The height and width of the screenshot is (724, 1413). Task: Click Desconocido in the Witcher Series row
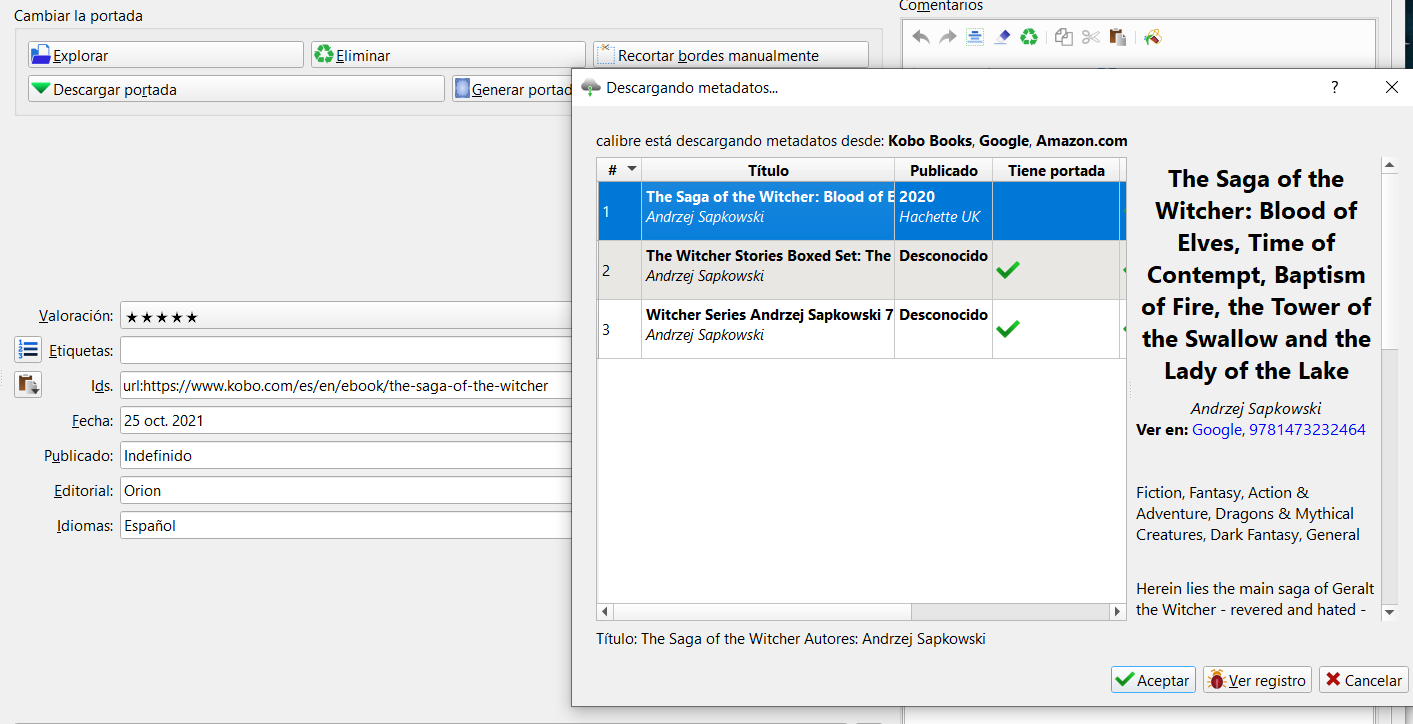(x=944, y=314)
